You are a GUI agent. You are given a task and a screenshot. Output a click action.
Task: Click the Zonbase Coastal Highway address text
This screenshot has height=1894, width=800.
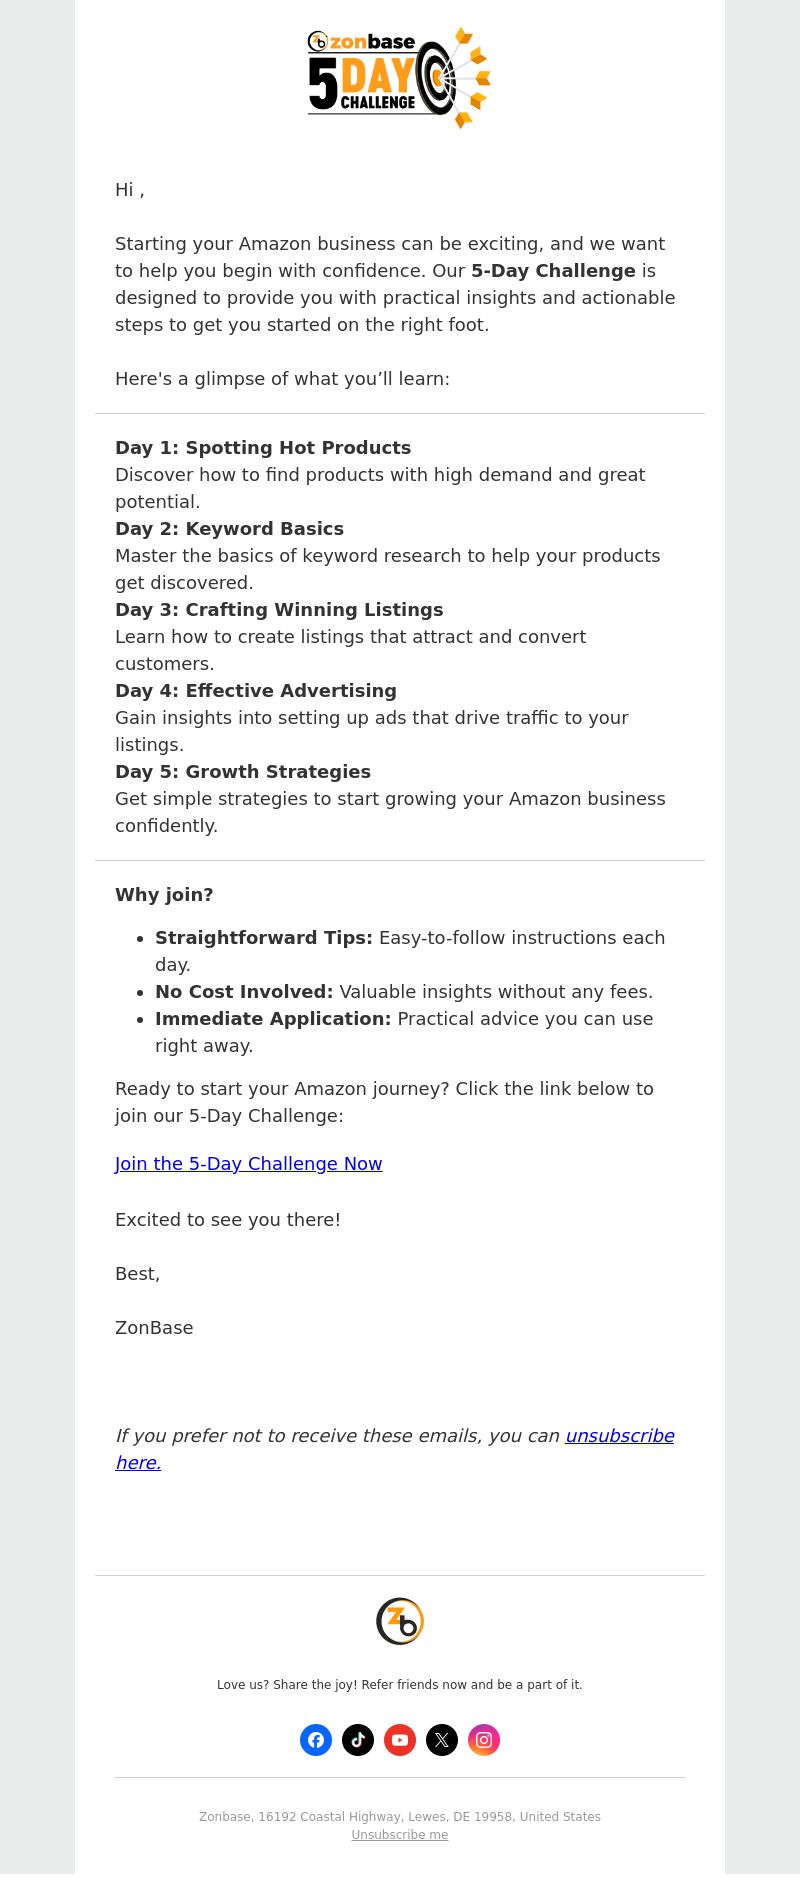[x=400, y=1817]
